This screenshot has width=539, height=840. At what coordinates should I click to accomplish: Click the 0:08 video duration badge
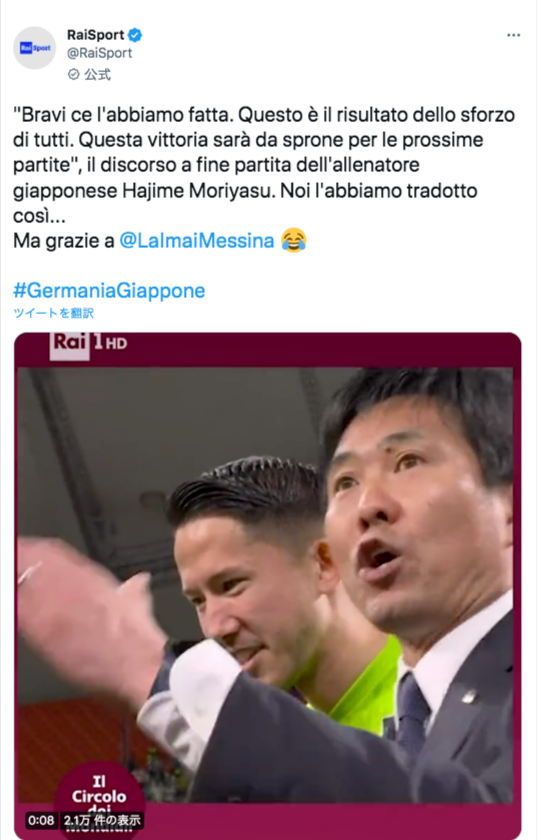[x=41, y=820]
